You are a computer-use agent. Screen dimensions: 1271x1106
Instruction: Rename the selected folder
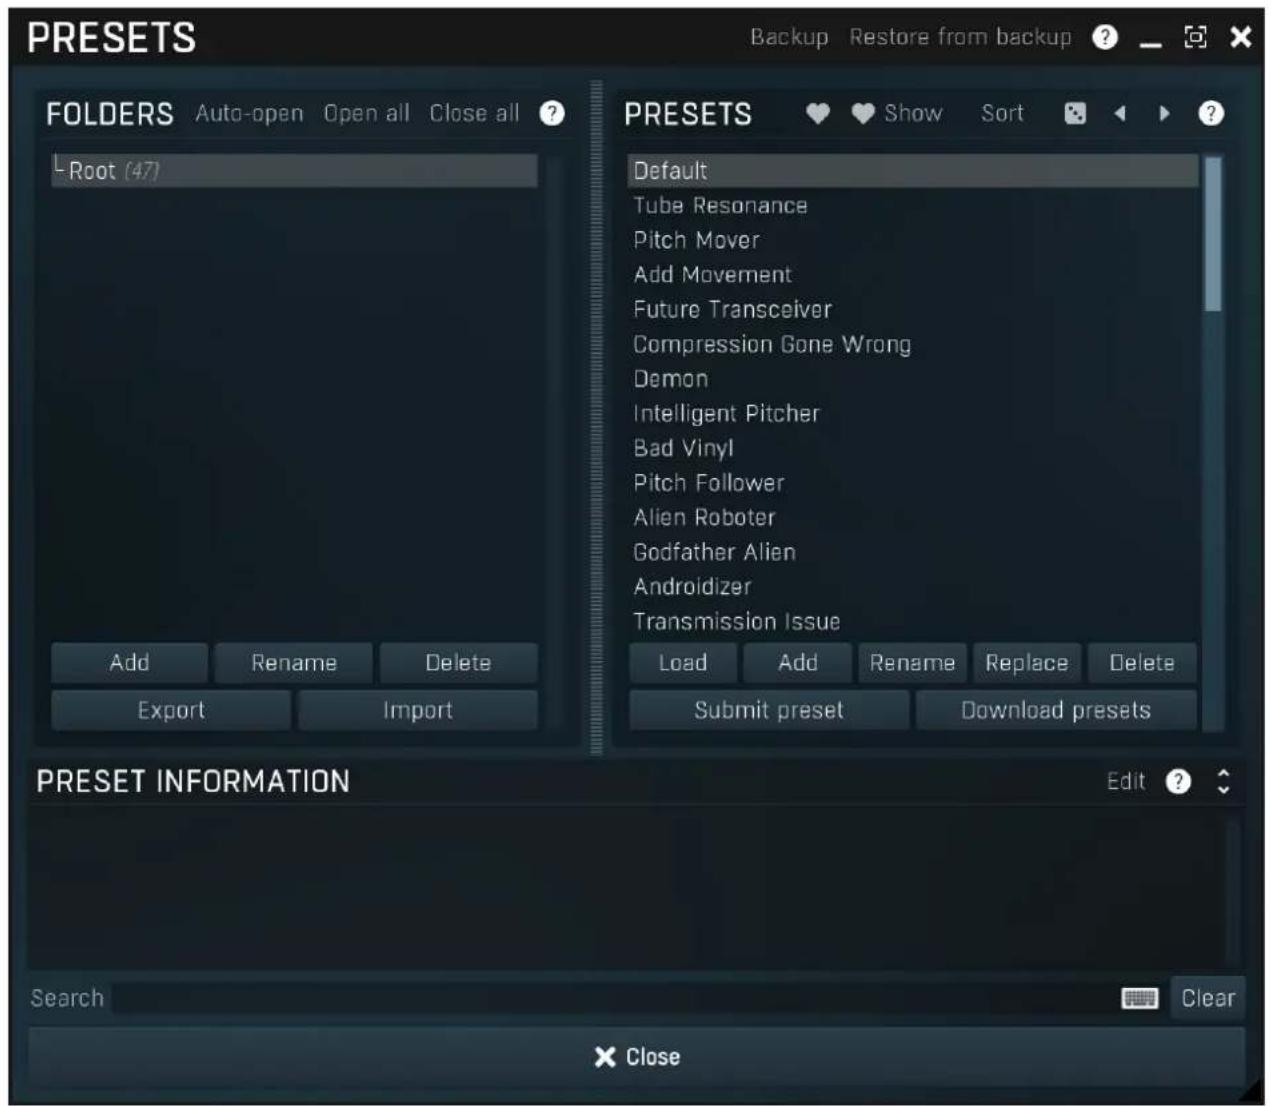click(x=294, y=663)
